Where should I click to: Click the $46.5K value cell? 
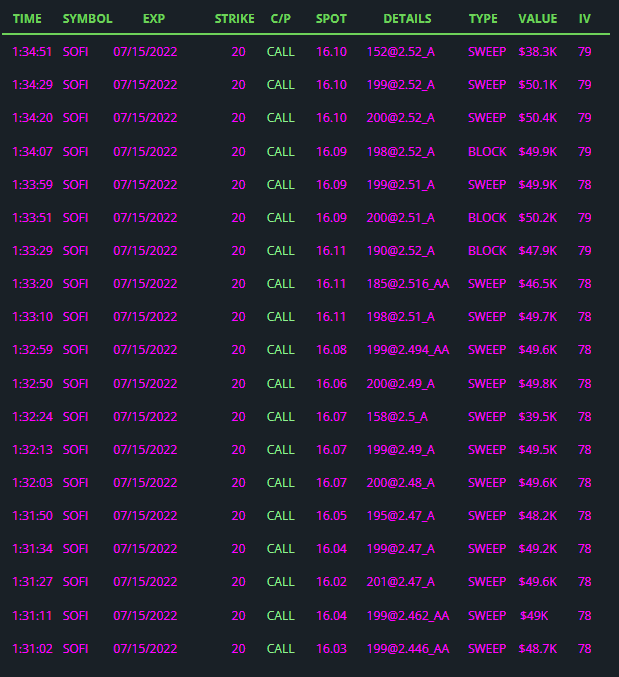click(x=537, y=284)
